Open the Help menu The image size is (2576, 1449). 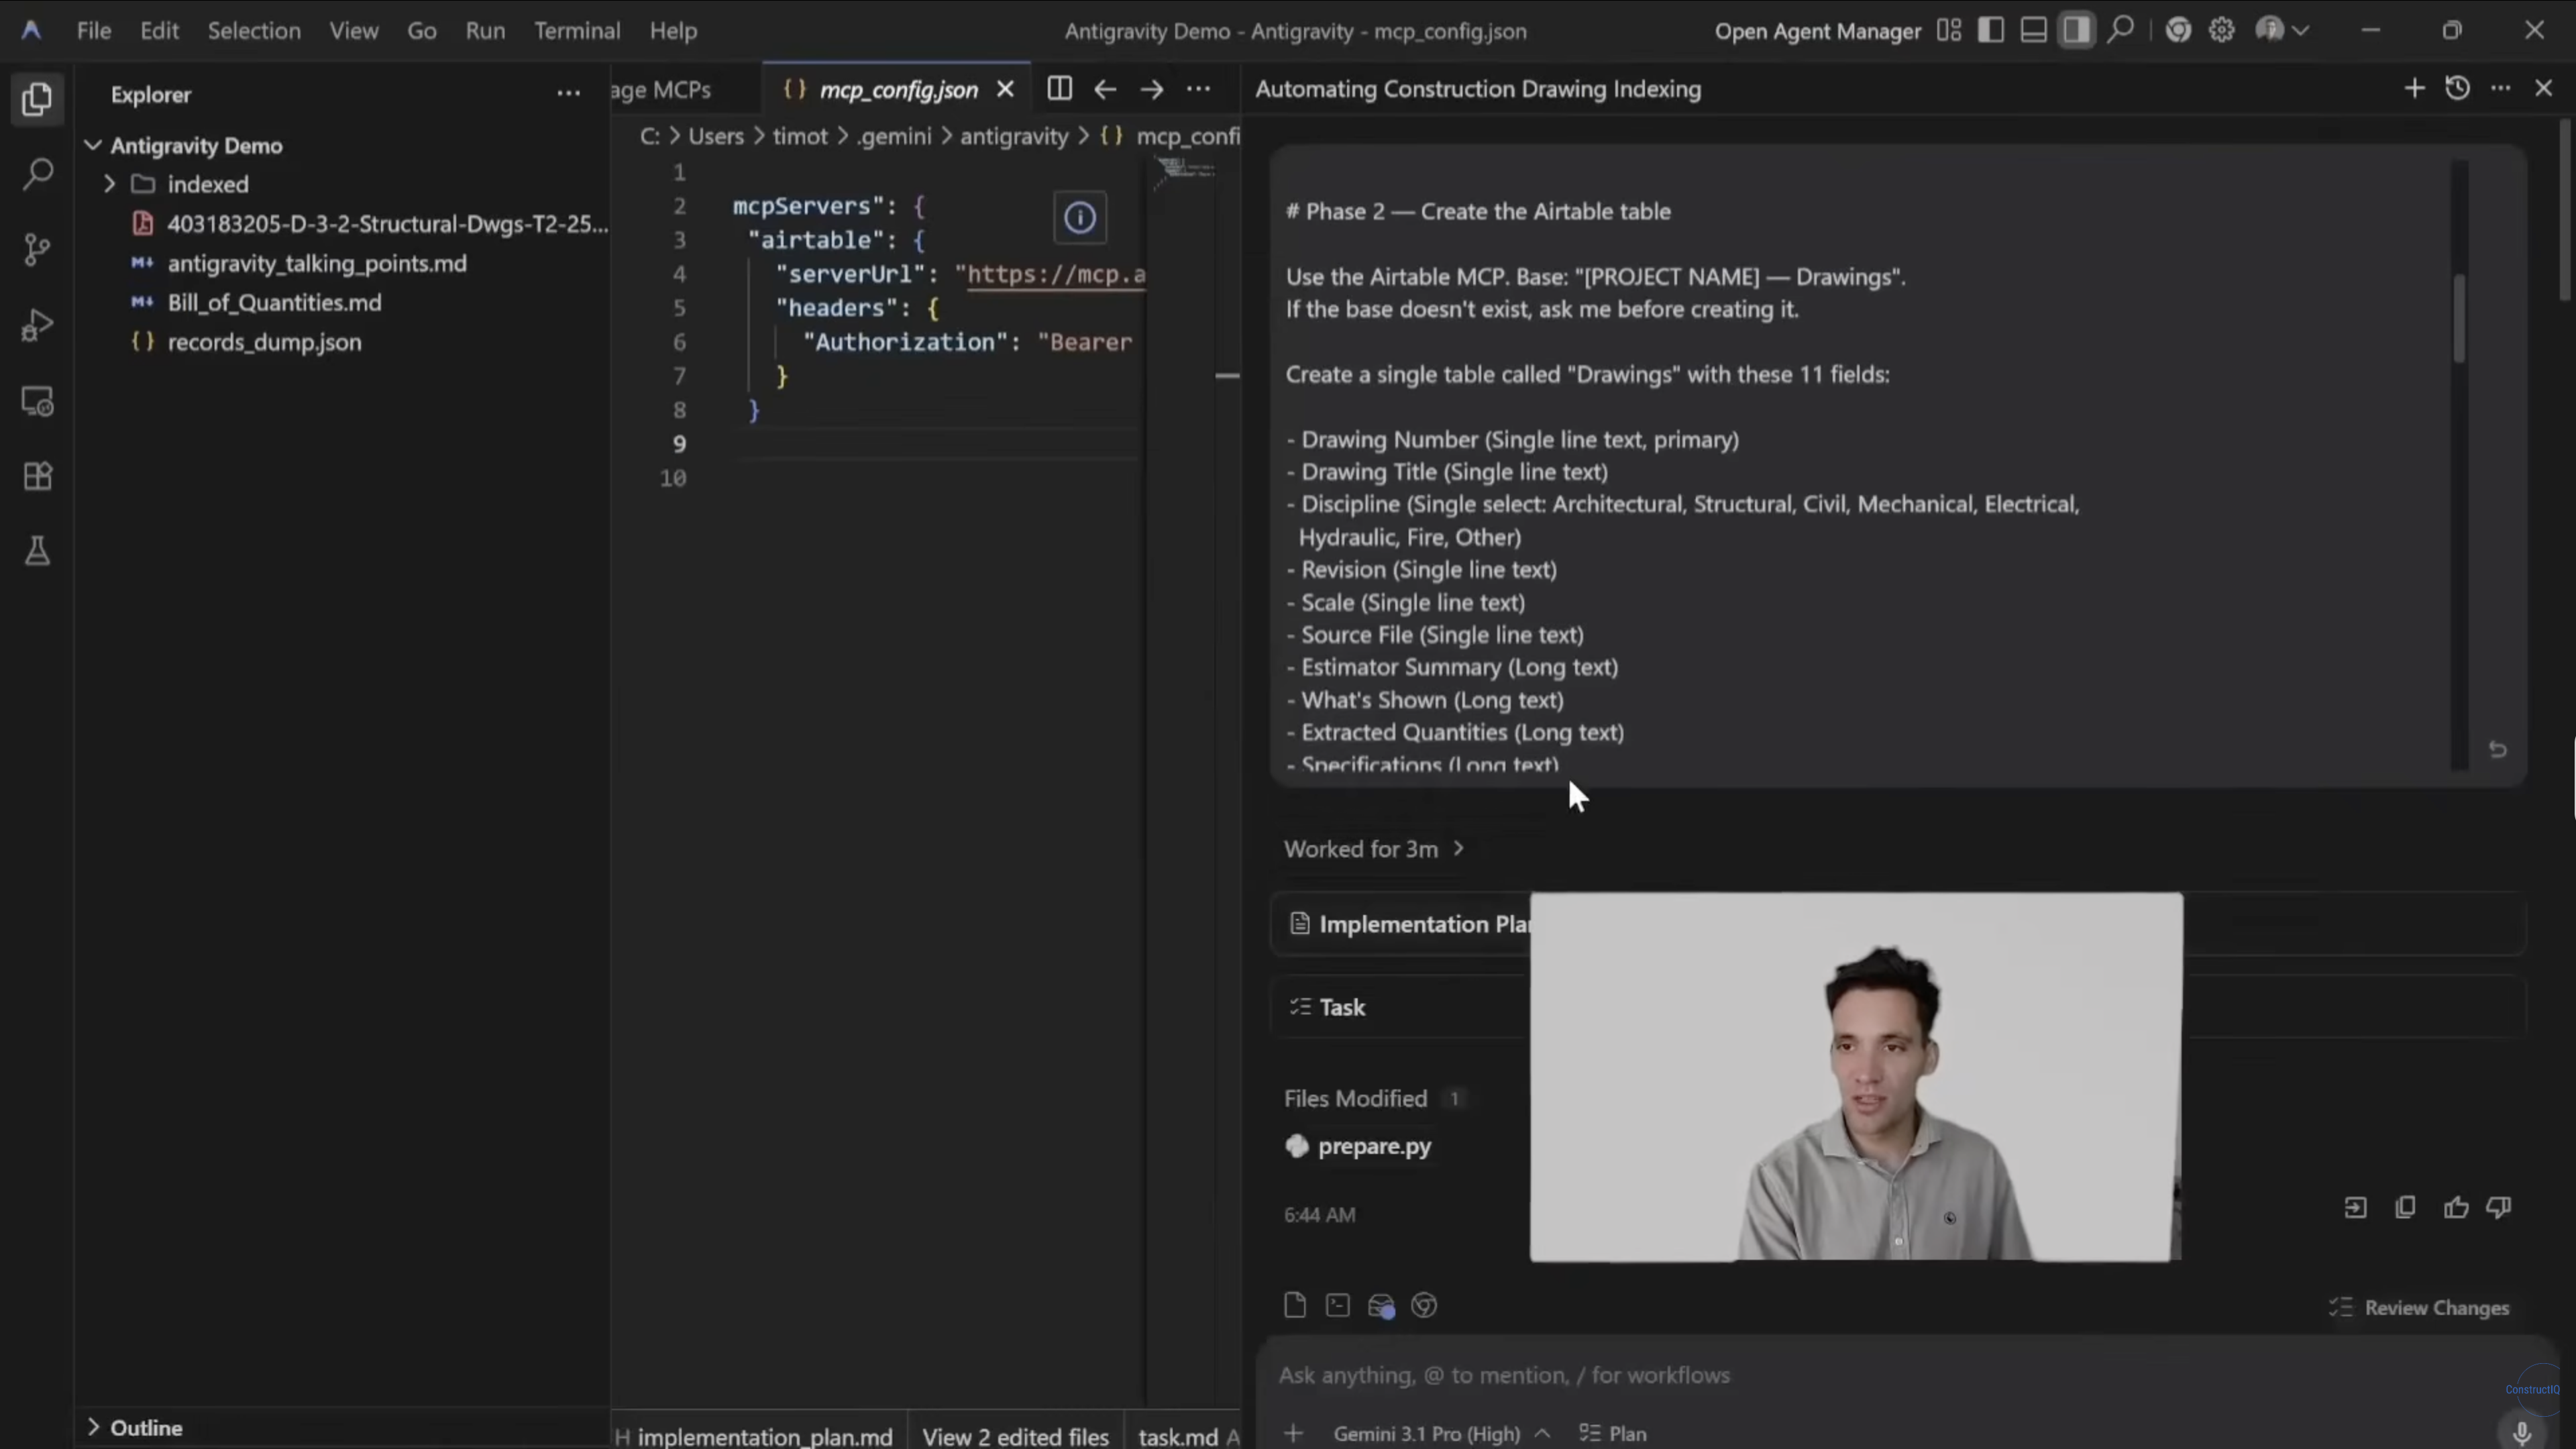[x=673, y=31]
